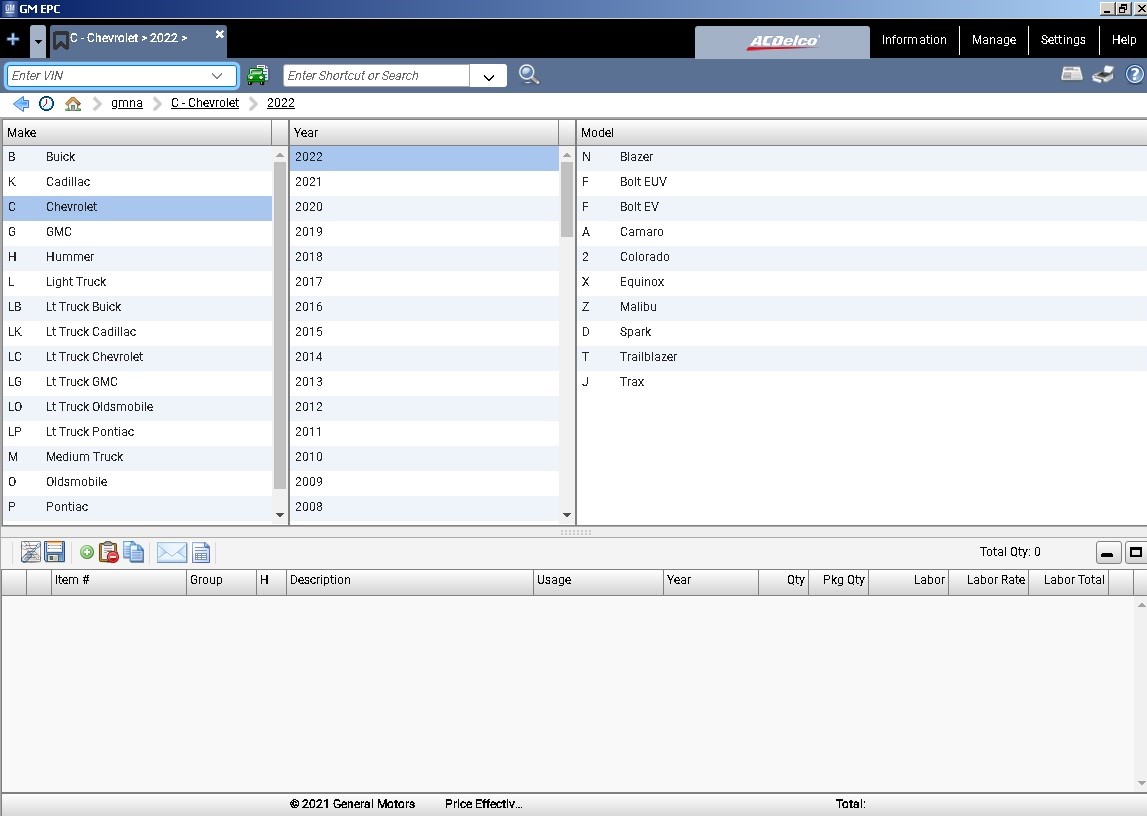Click the copy documents icon

(133, 552)
